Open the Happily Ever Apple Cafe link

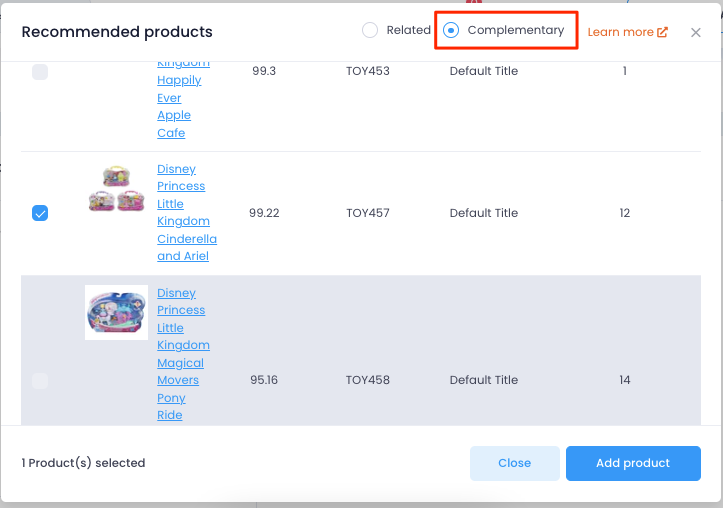pyautogui.click(x=183, y=98)
